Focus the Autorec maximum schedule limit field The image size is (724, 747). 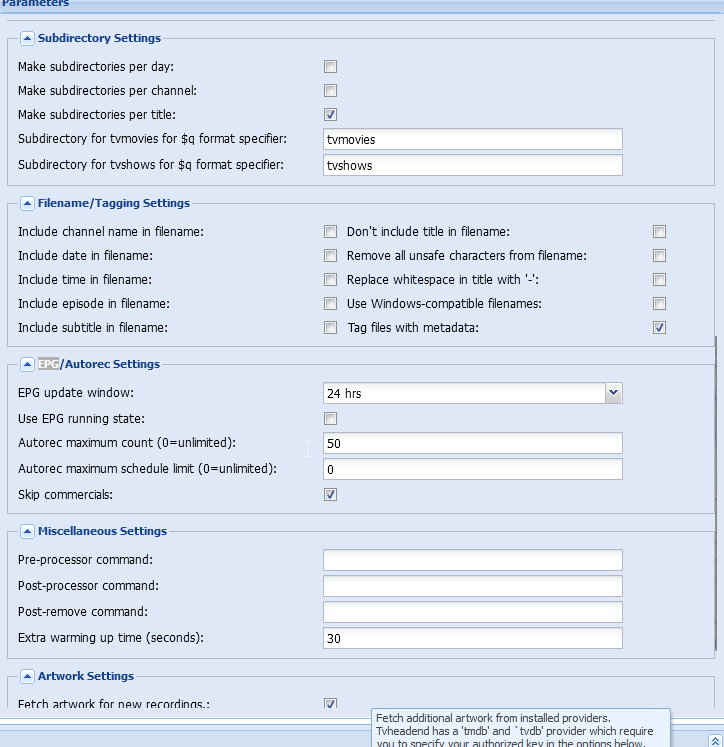pos(473,469)
